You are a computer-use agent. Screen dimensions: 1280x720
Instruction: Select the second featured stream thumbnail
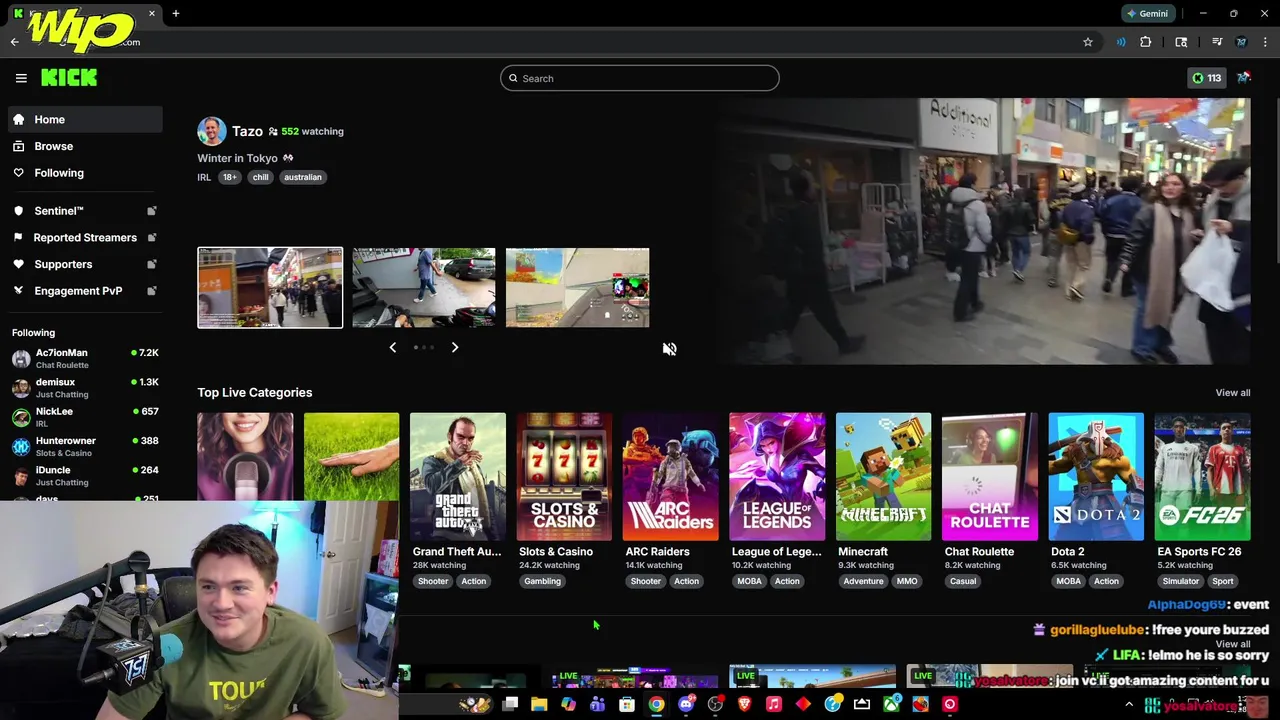click(424, 288)
